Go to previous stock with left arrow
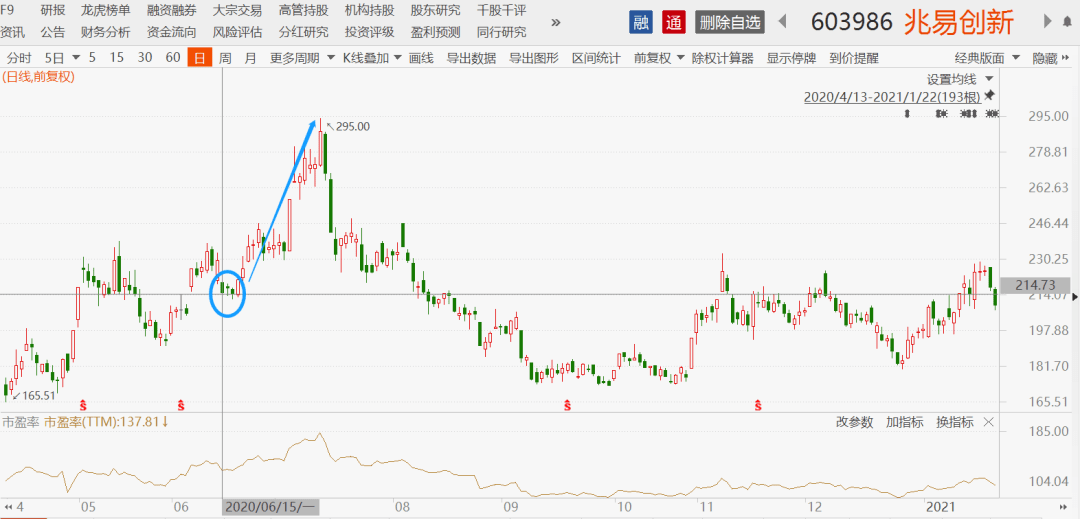This screenshot has width=1080, height=519. coord(782,22)
